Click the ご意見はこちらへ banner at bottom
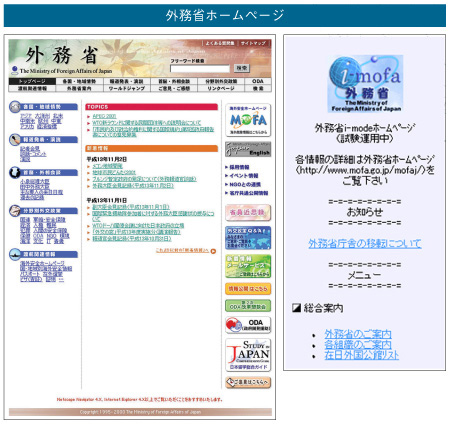Viewport: 452px width, 424px height. pos(248,382)
